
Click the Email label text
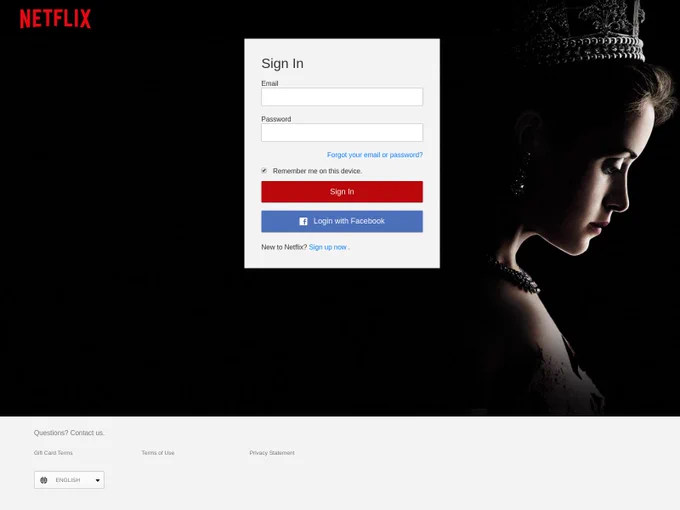pyautogui.click(x=270, y=83)
